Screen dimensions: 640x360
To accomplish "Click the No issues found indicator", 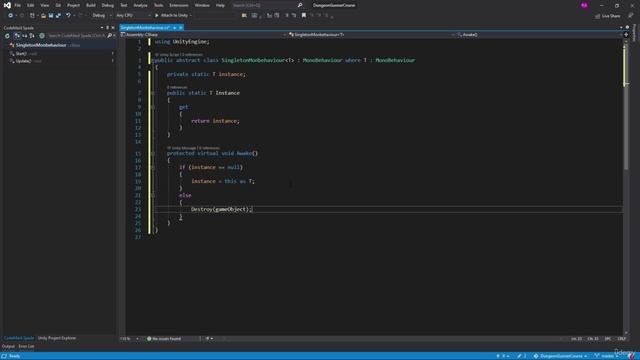I will [164, 339].
